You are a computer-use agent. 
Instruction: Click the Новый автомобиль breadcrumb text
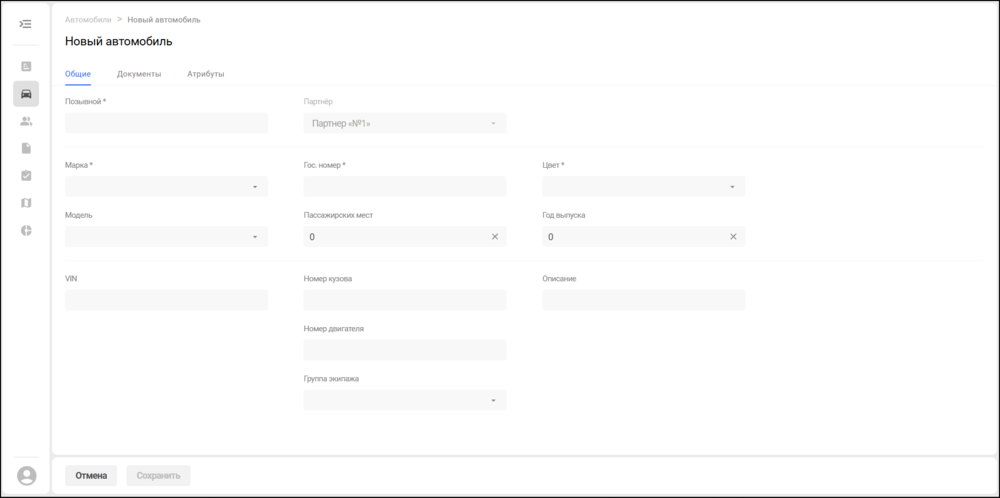(x=164, y=20)
